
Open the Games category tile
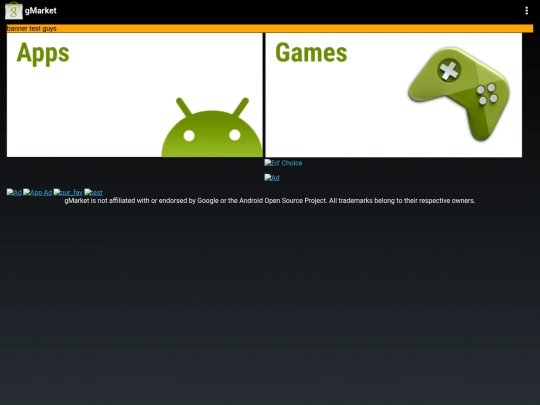point(394,95)
